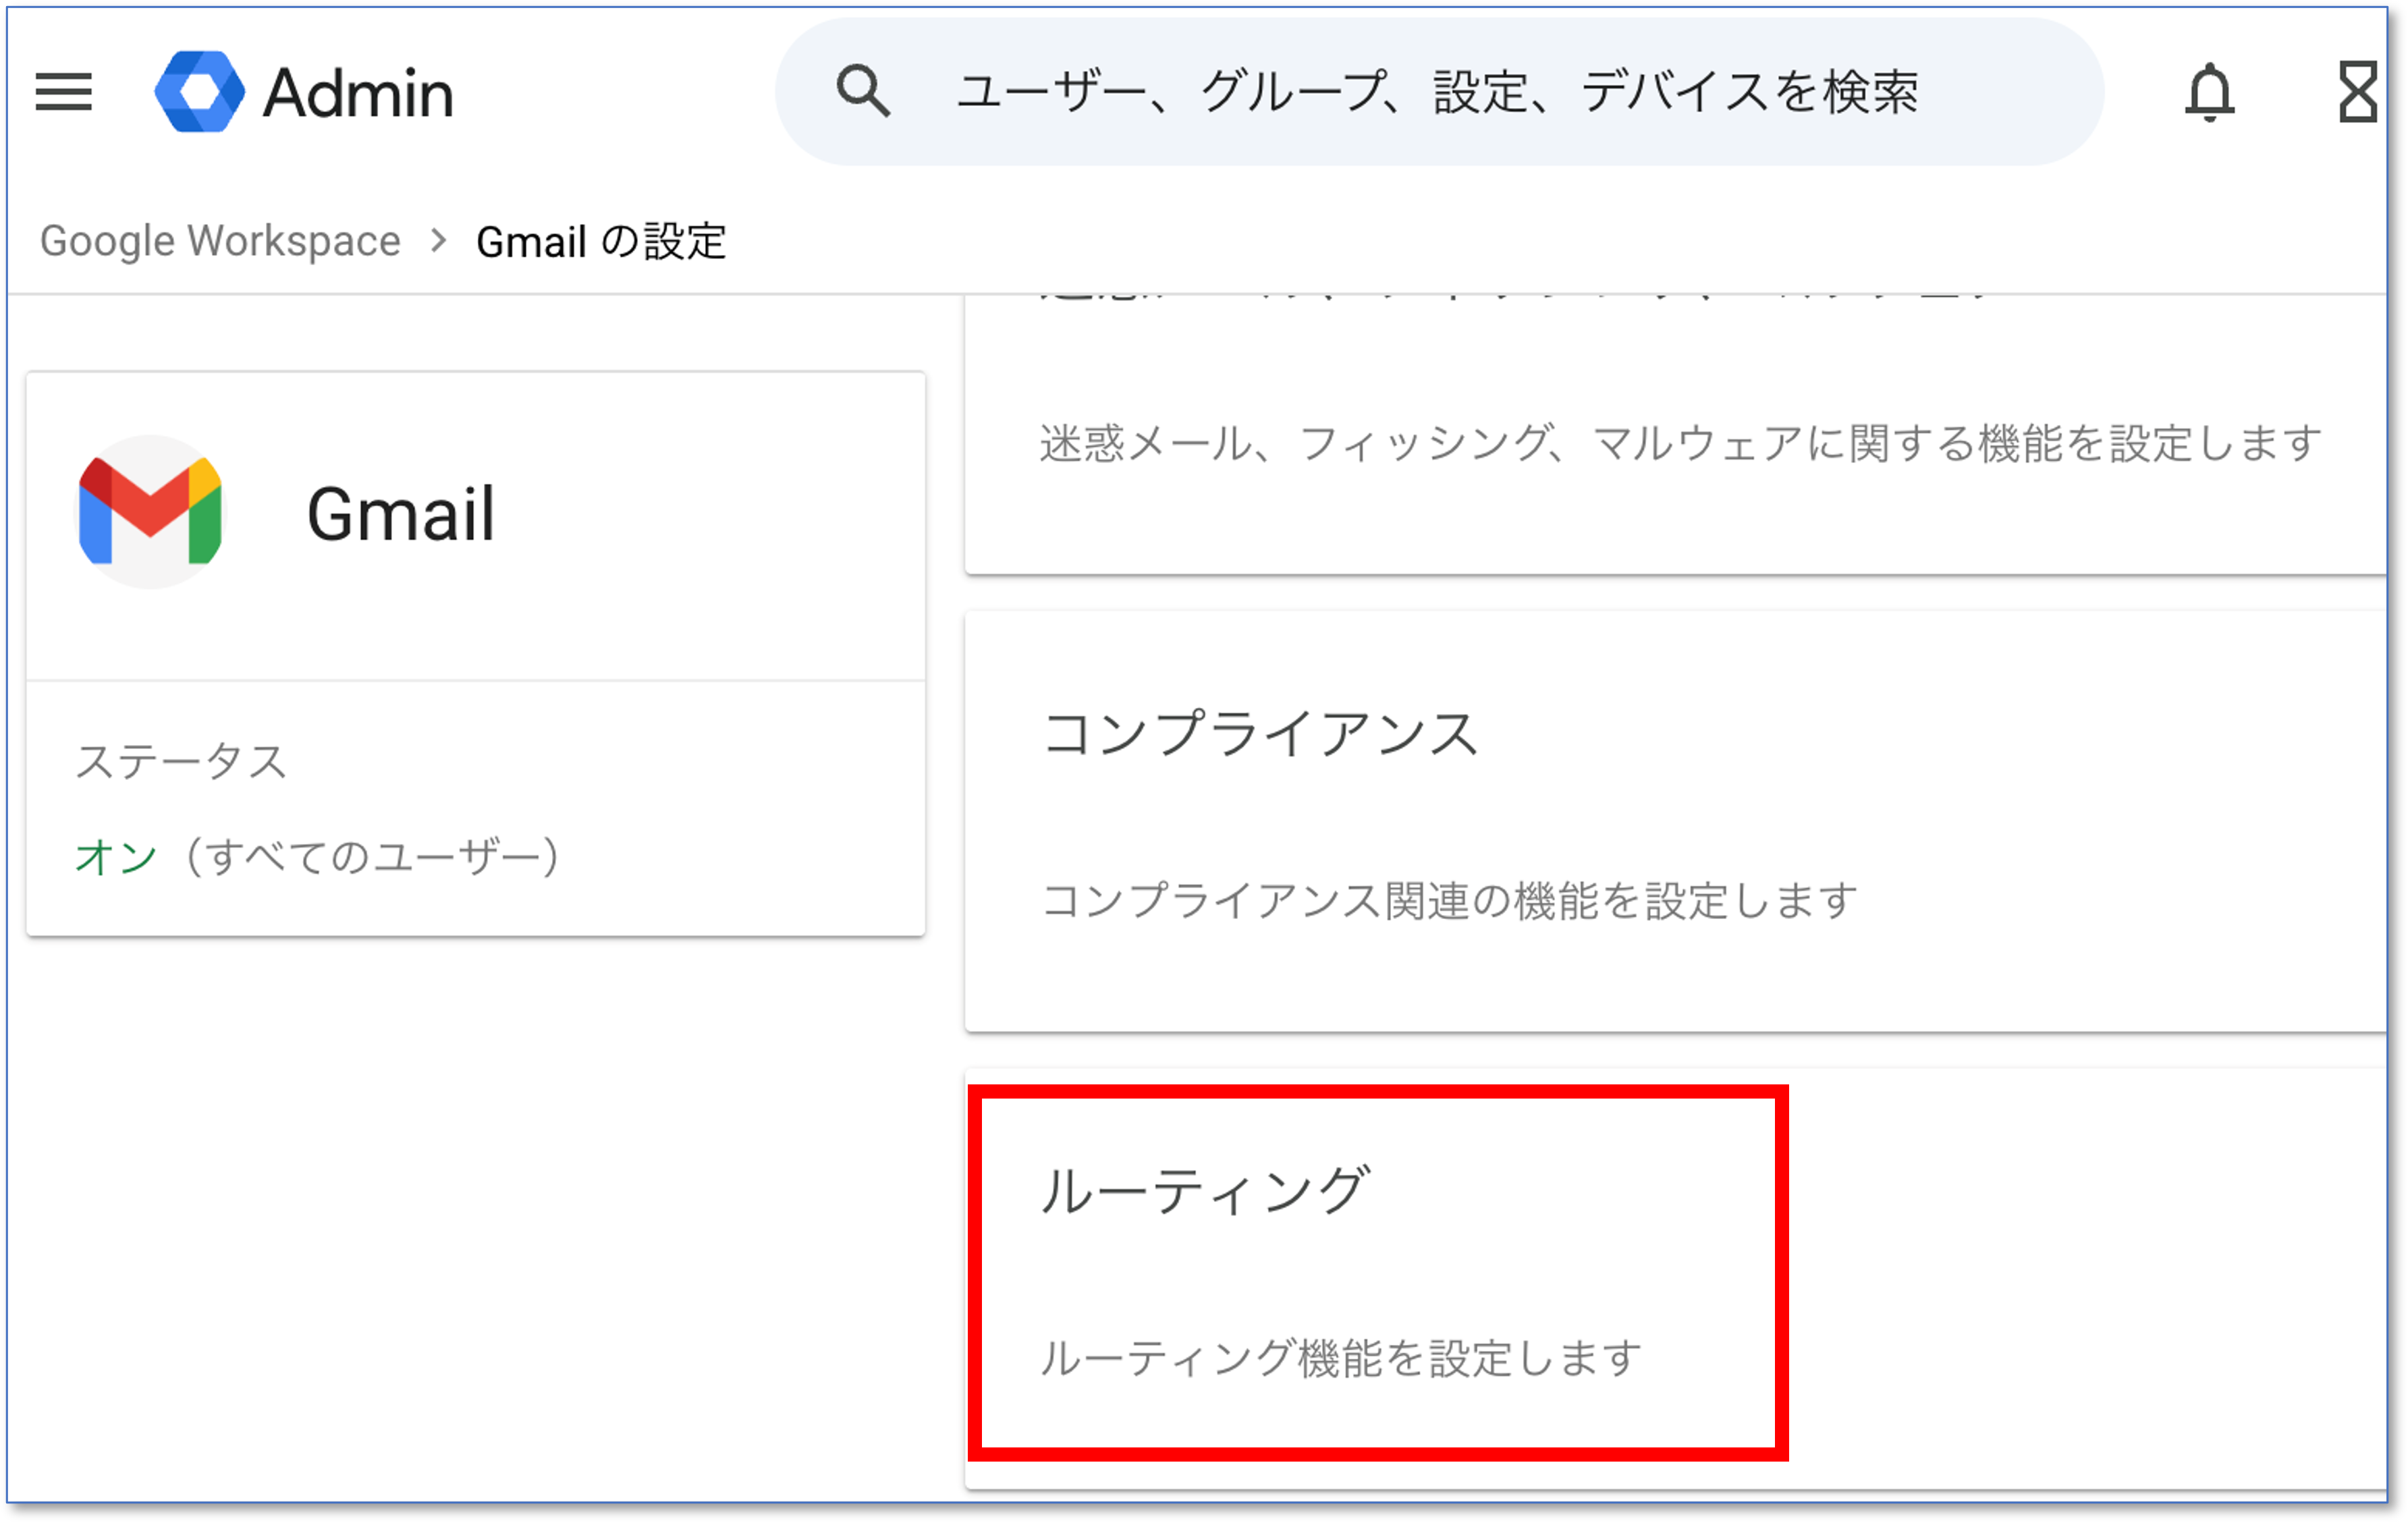Viewport: 2408px width, 1523px height.
Task: Click the 'Gmail' heading in the side card
Action: 400,514
